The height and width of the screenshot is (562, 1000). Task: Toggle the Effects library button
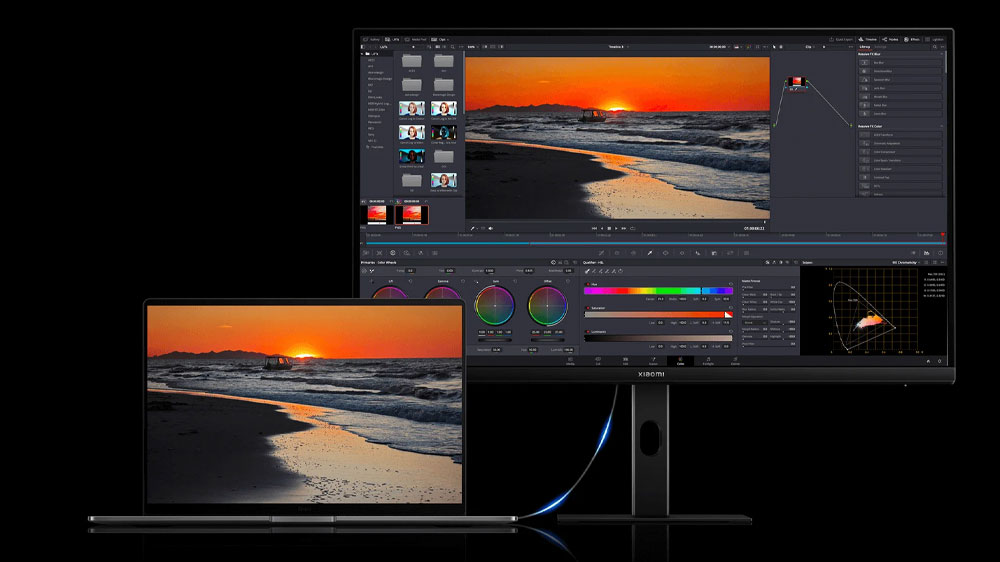(912, 40)
